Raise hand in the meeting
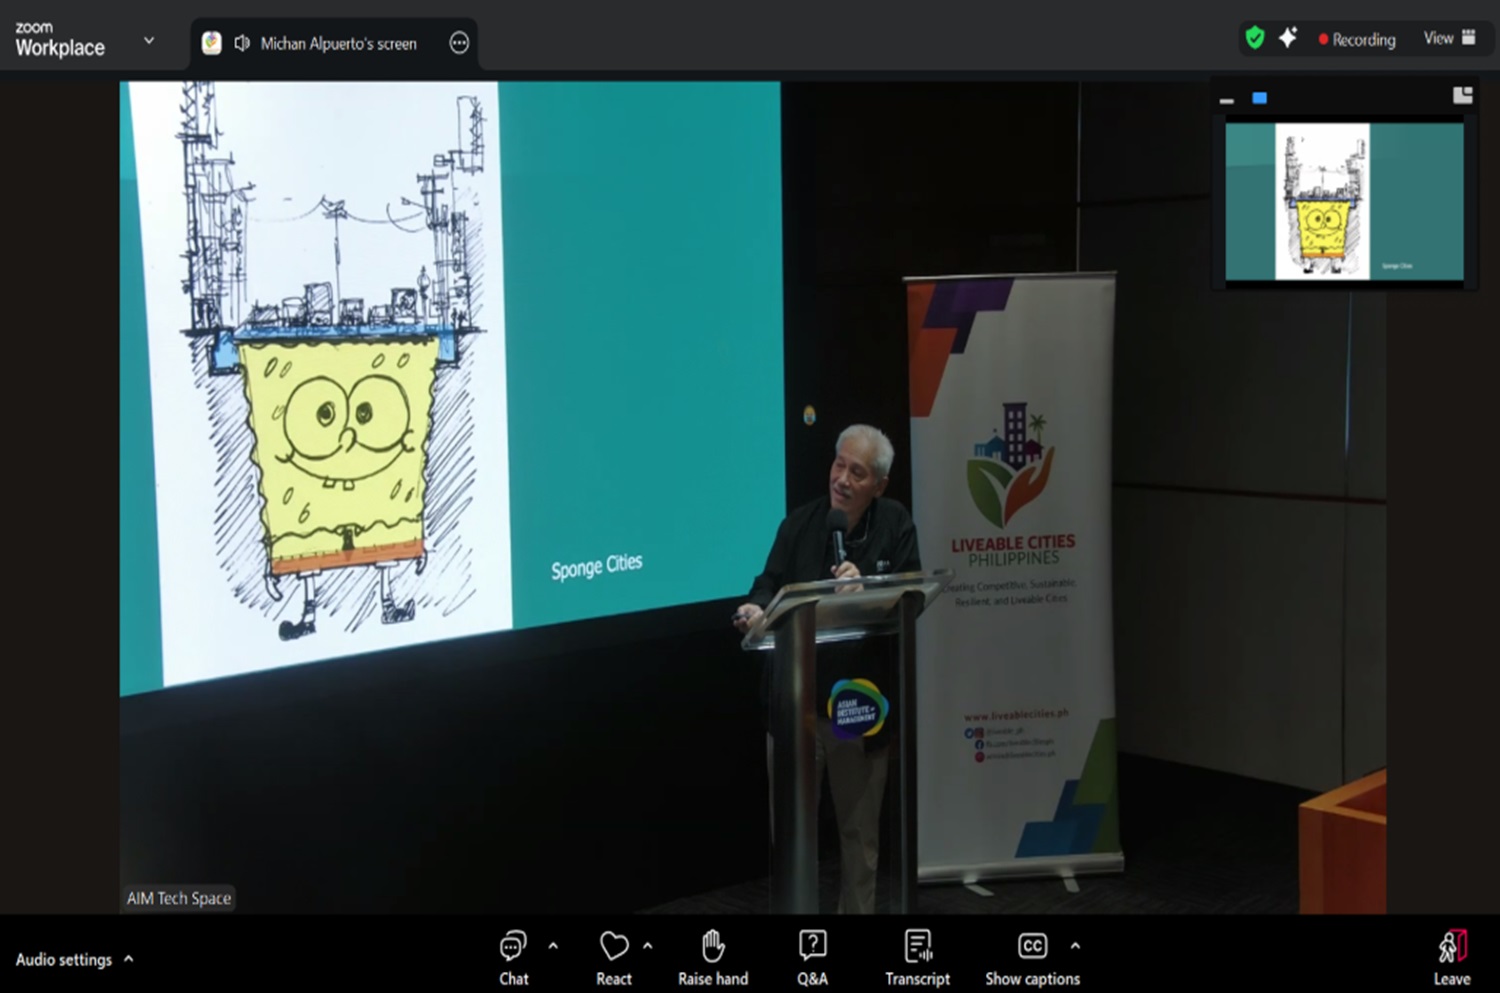The image size is (1500, 993). pos(712,957)
